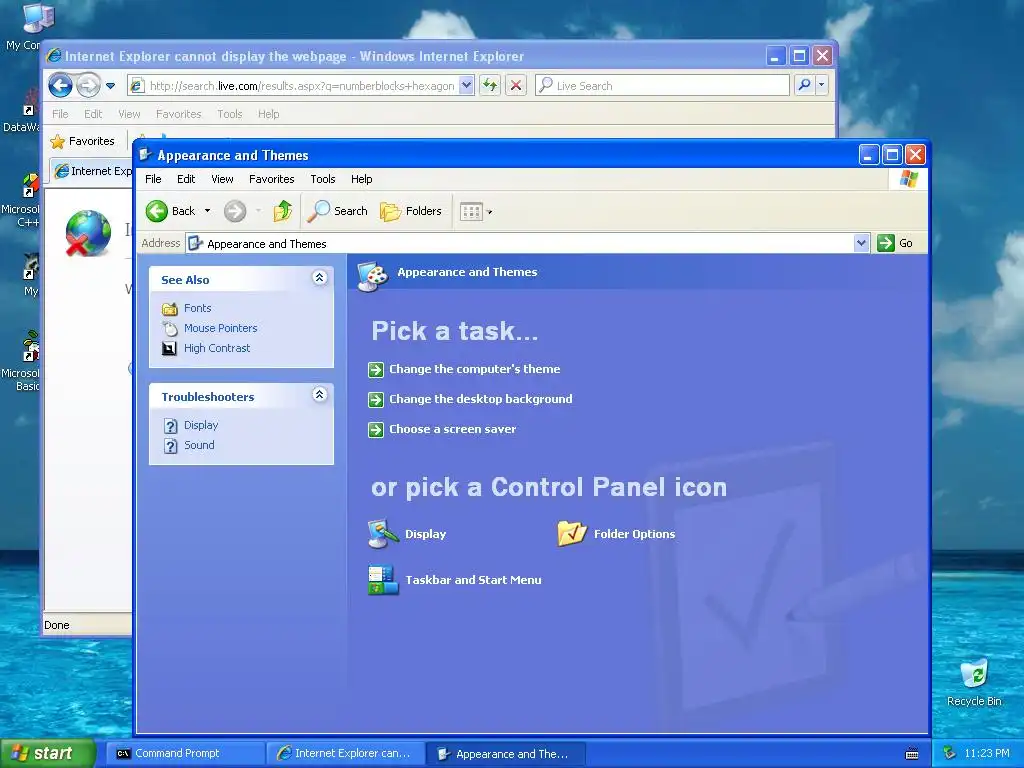Switch to Command Prompt taskbar button
The height and width of the screenshot is (768, 1024).
point(185,754)
